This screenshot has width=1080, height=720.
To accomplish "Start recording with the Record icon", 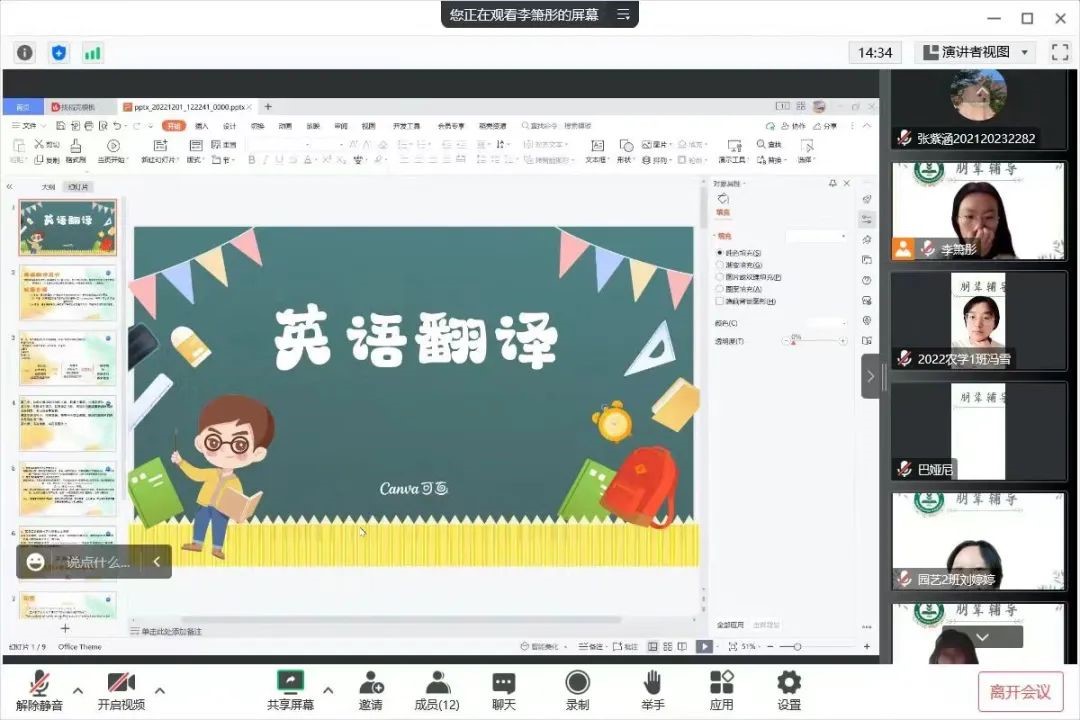I will pos(577,683).
